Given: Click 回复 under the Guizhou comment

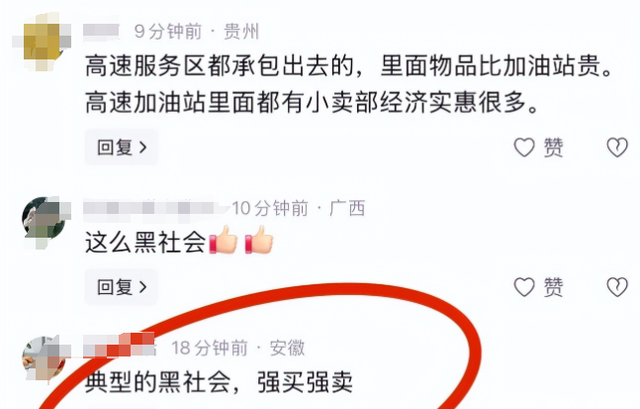Looking at the screenshot, I should (x=121, y=147).
